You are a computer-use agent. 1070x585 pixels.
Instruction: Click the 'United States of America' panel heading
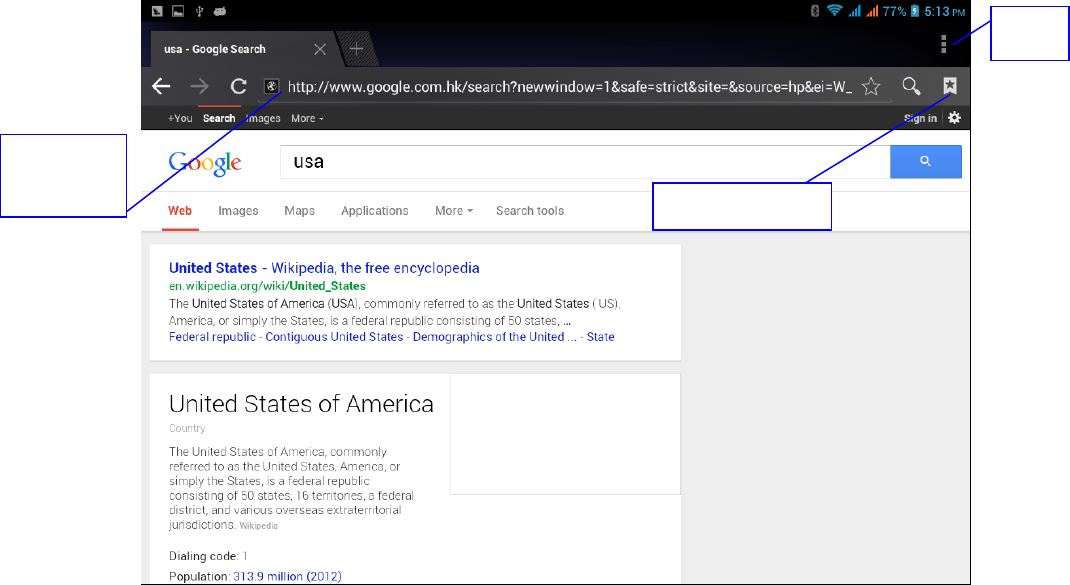(301, 404)
